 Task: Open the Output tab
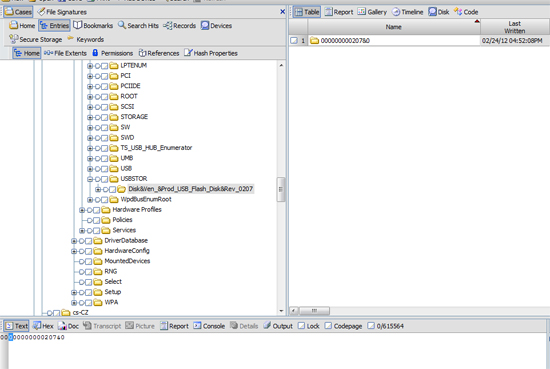tap(278, 326)
